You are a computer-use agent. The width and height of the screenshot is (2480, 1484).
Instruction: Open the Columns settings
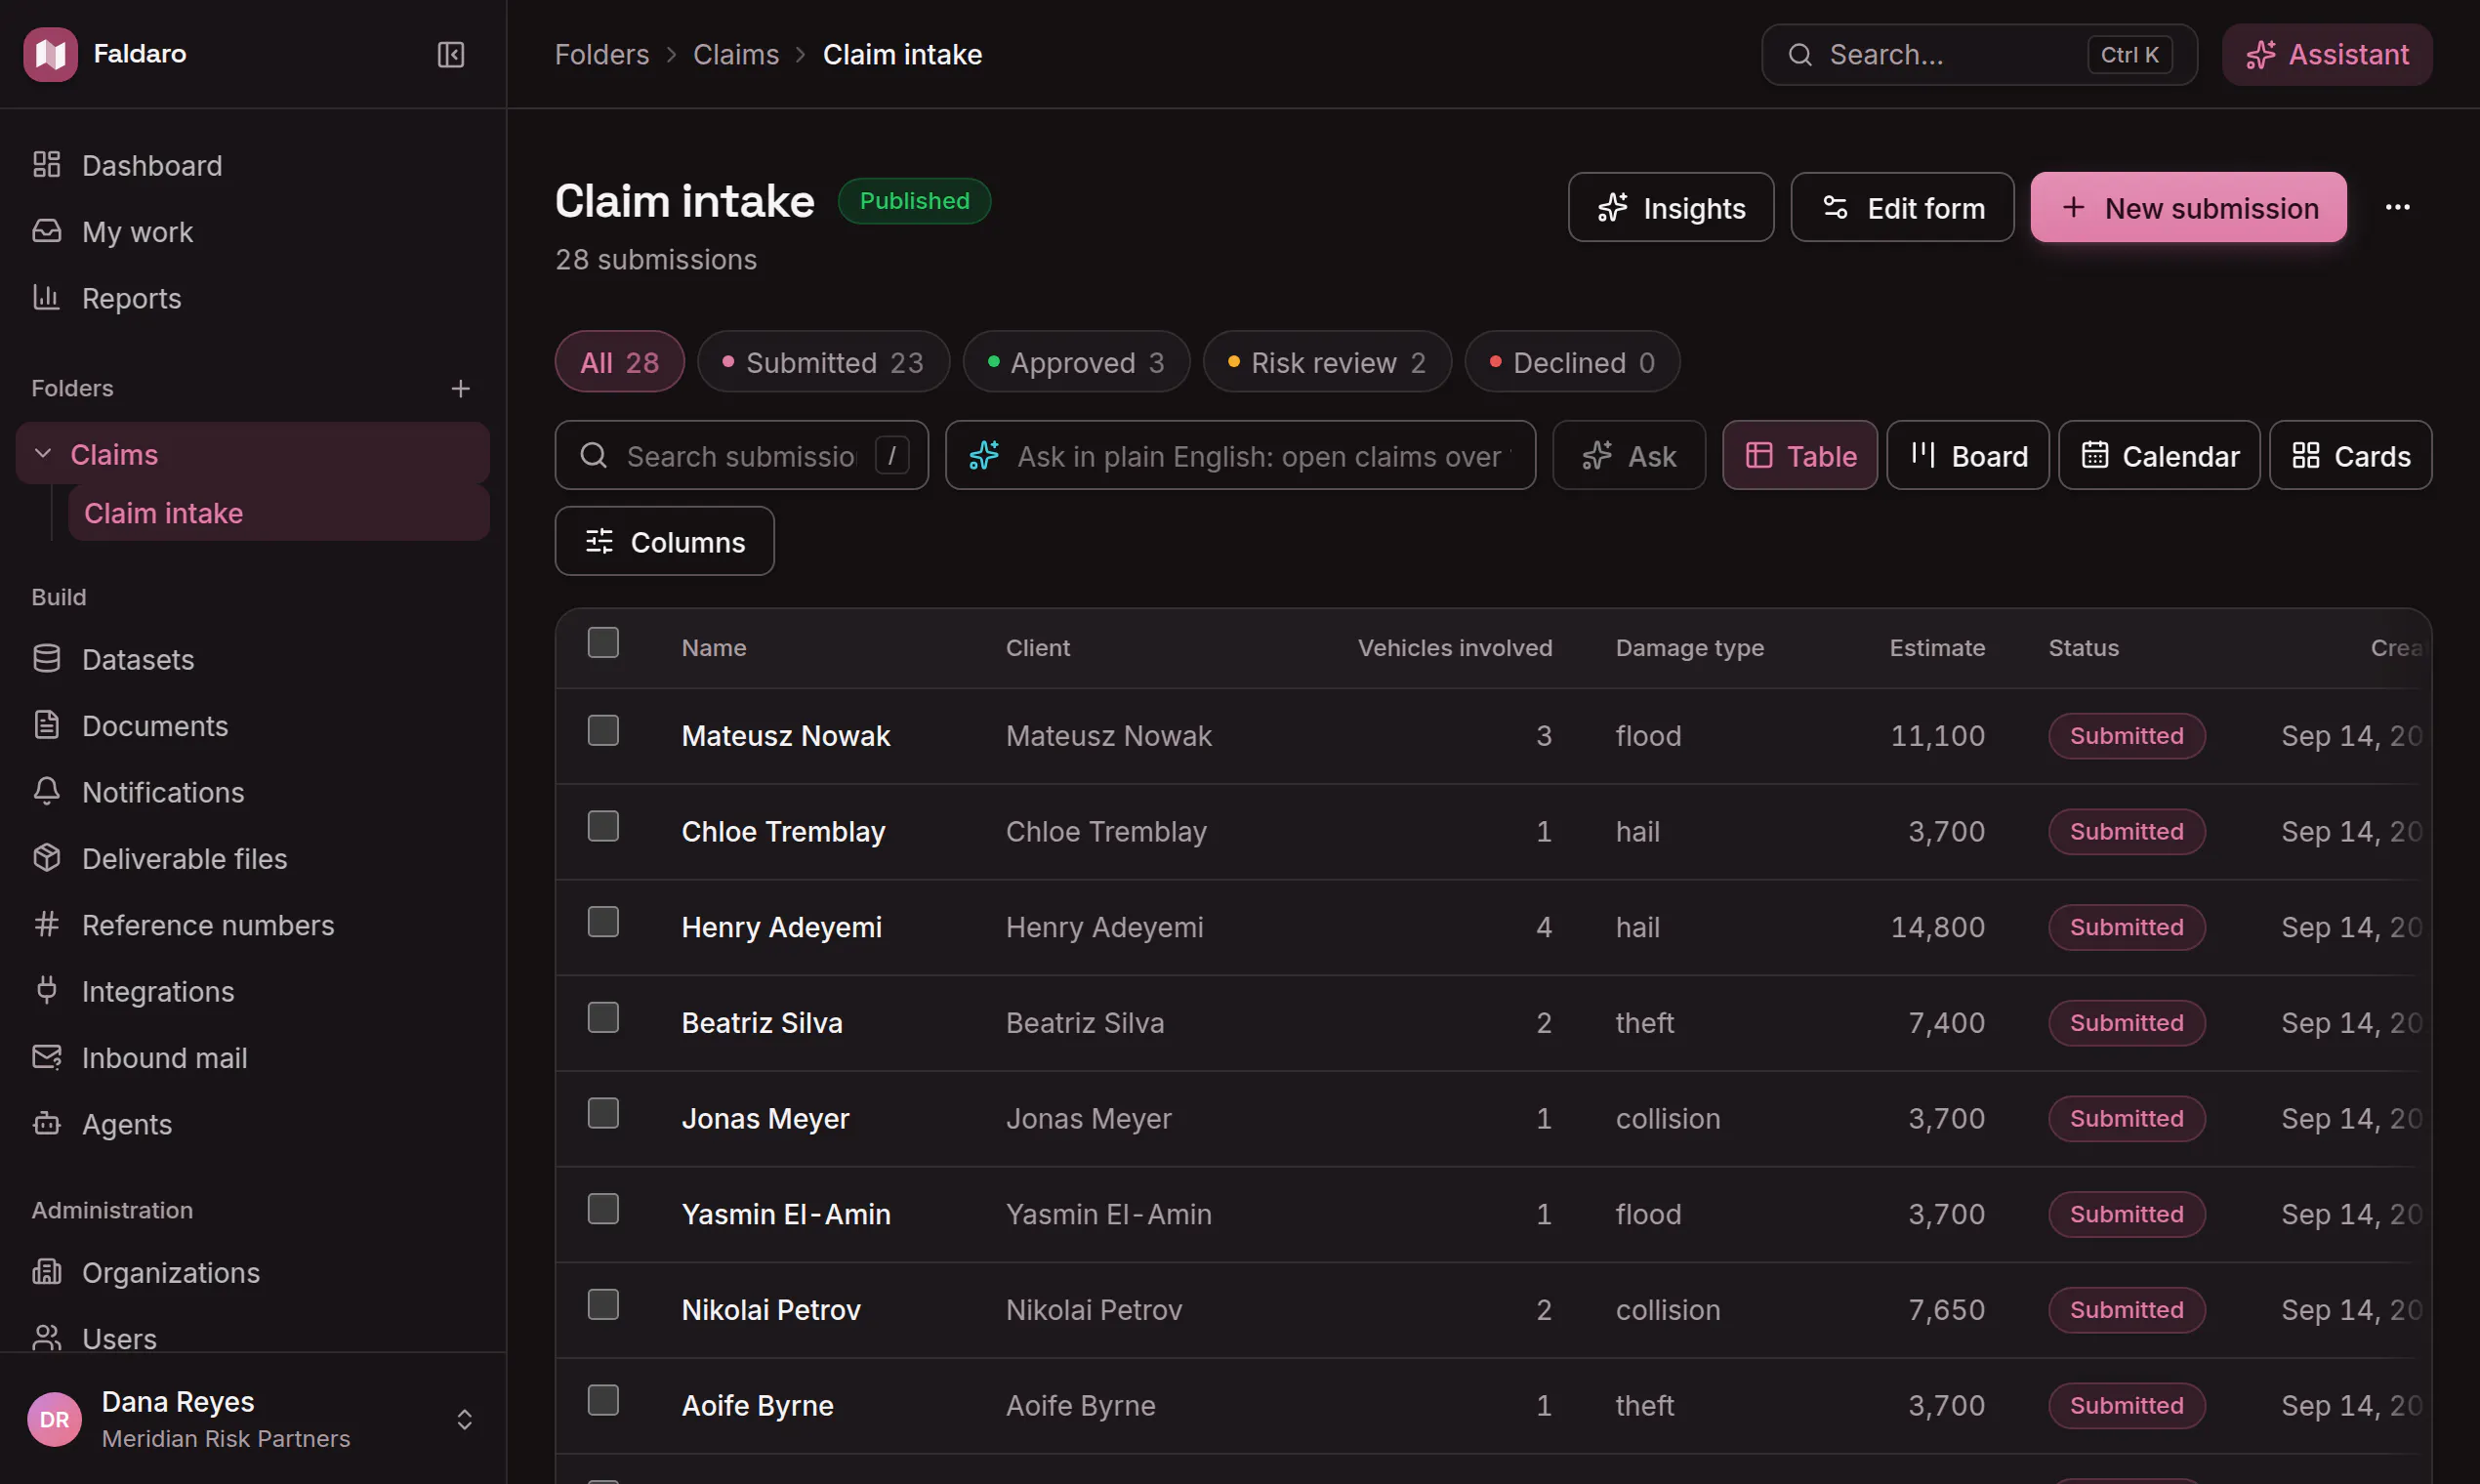[664, 541]
